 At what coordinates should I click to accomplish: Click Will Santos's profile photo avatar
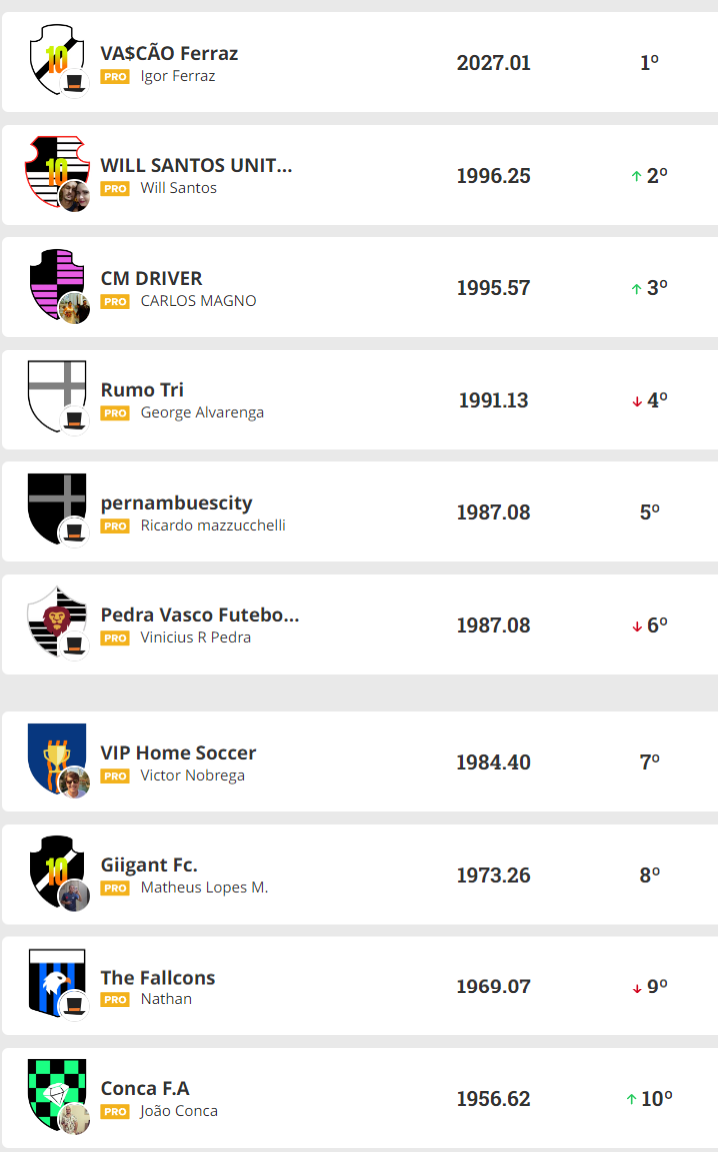coord(74,196)
